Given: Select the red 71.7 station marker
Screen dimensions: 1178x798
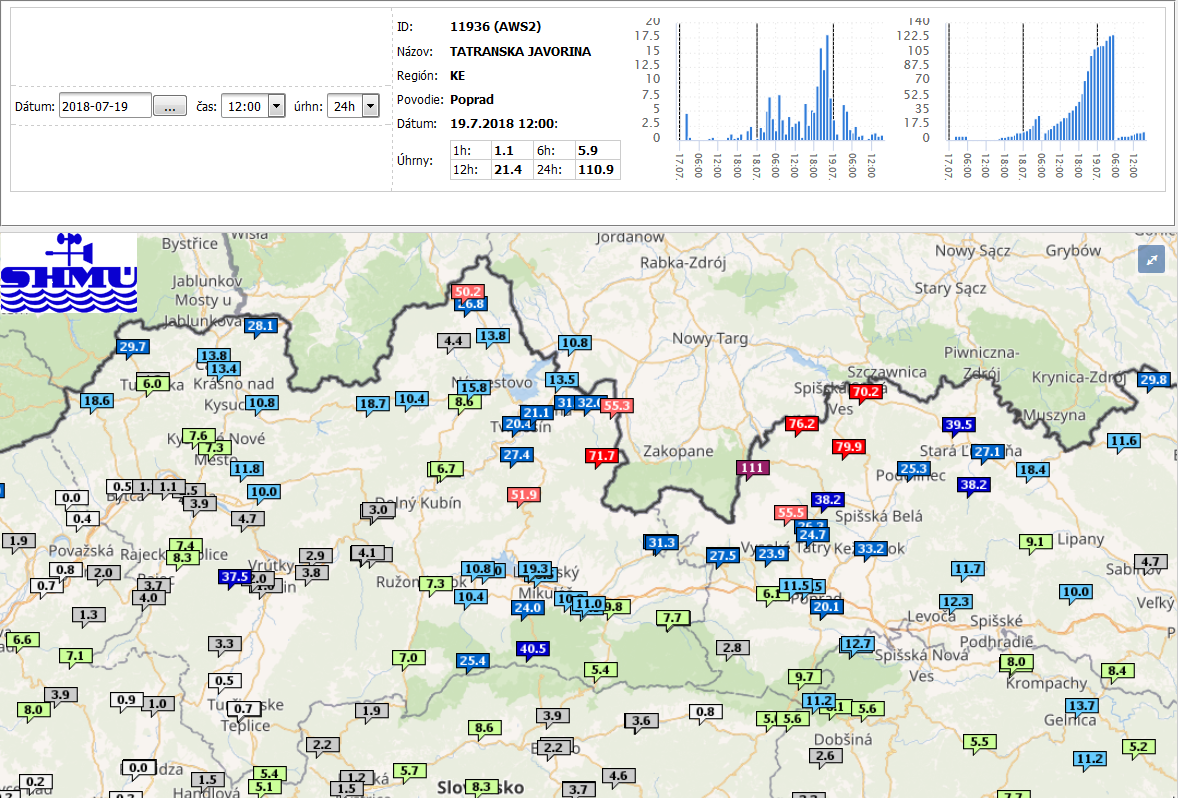Looking at the screenshot, I should click(601, 456).
